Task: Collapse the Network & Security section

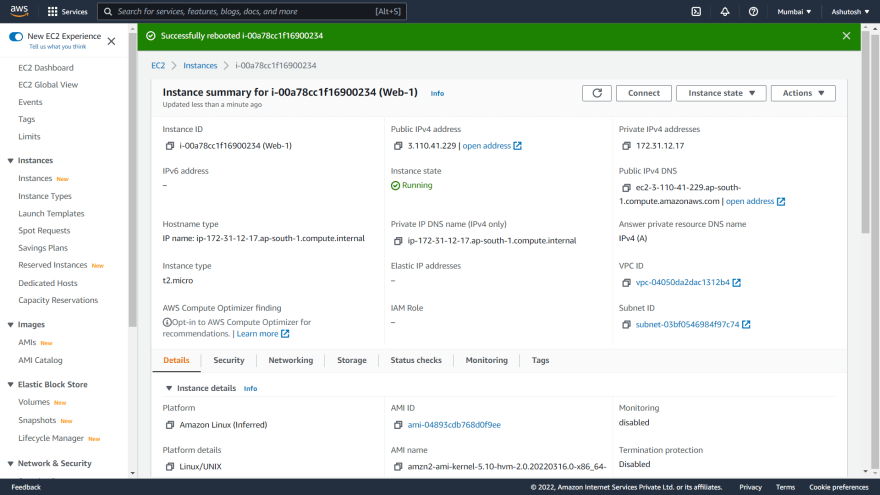Action: (10, 464)
